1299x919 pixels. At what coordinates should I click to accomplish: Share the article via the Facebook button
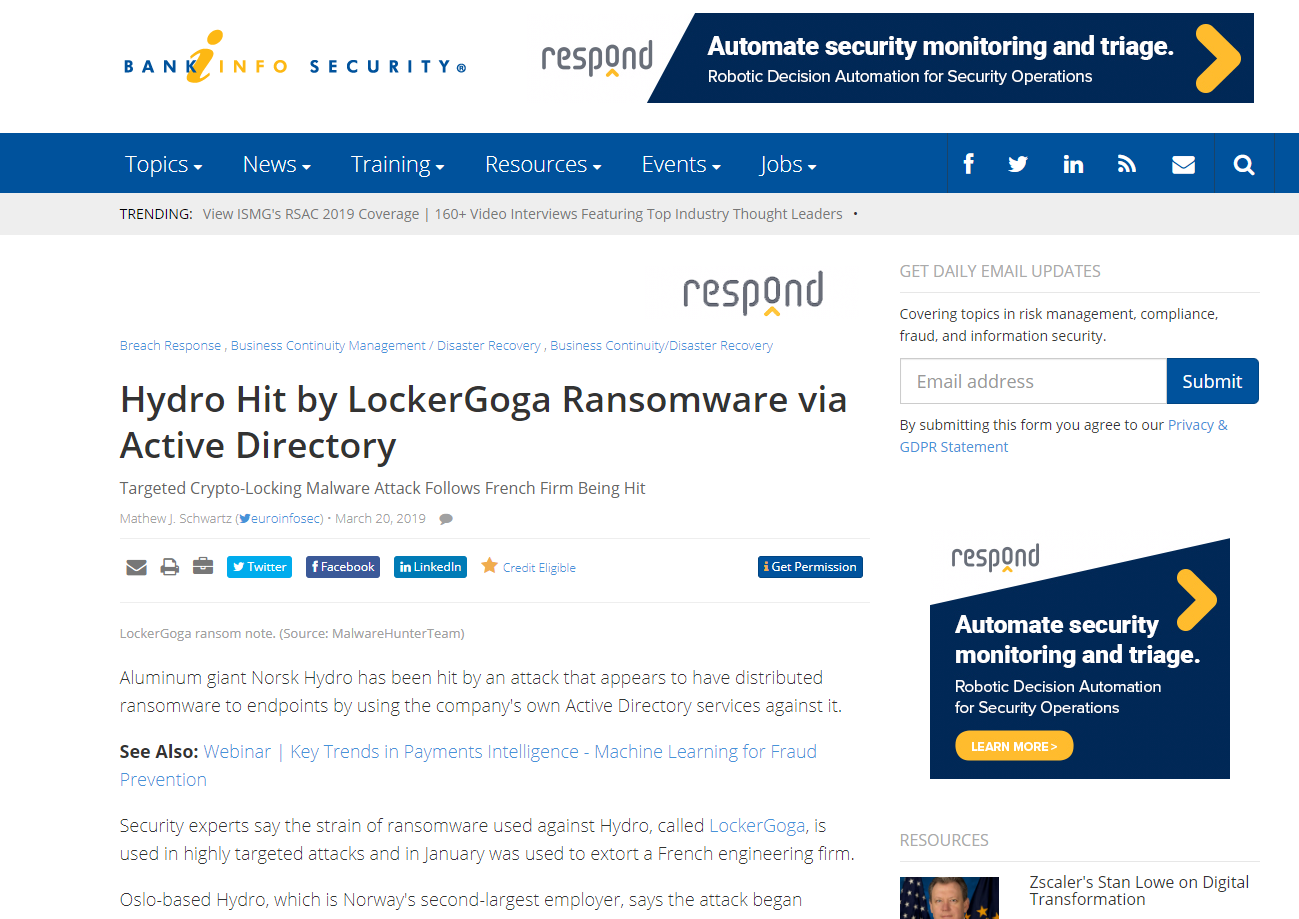(x=343, y=567)
